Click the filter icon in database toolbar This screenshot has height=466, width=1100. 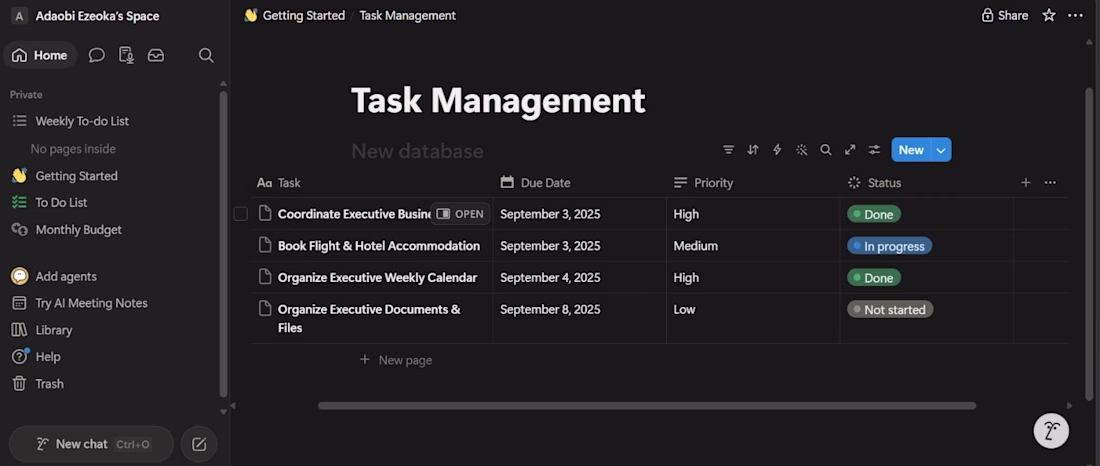click(x=729, y=149)
